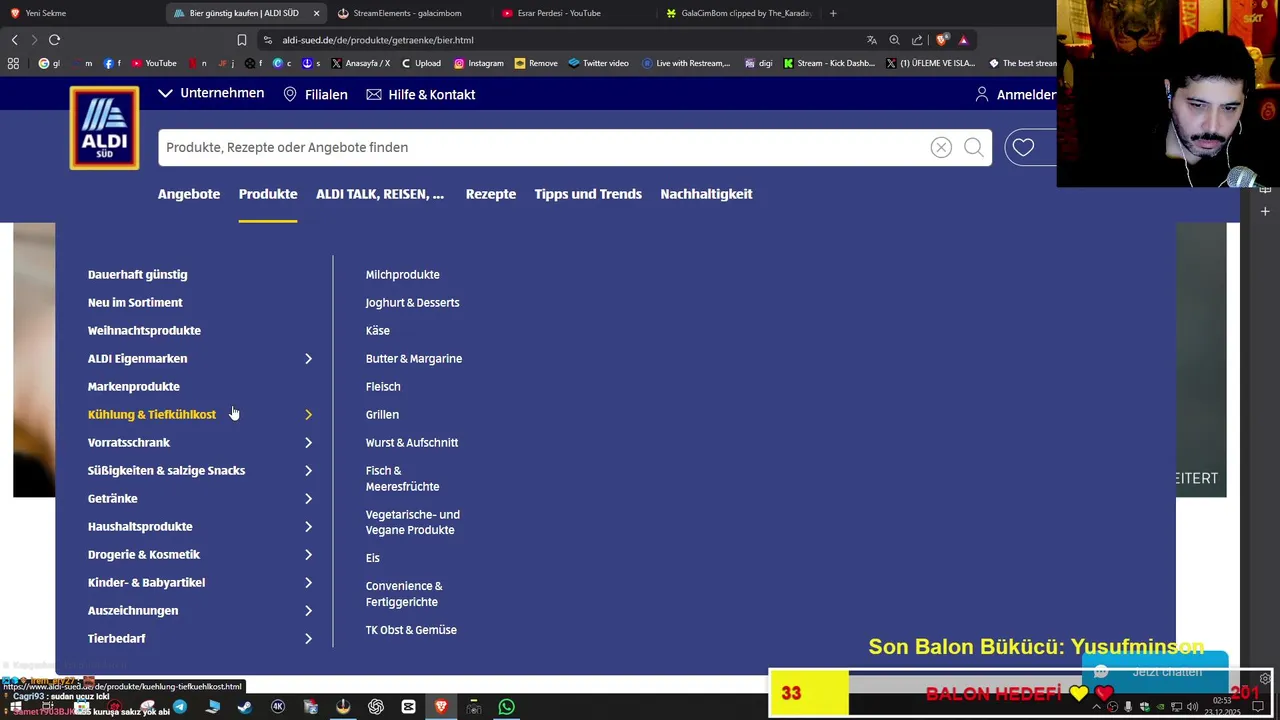The image size is (1280, 720).
Task: Open Steam from taskbar
Action: (245, 707)
